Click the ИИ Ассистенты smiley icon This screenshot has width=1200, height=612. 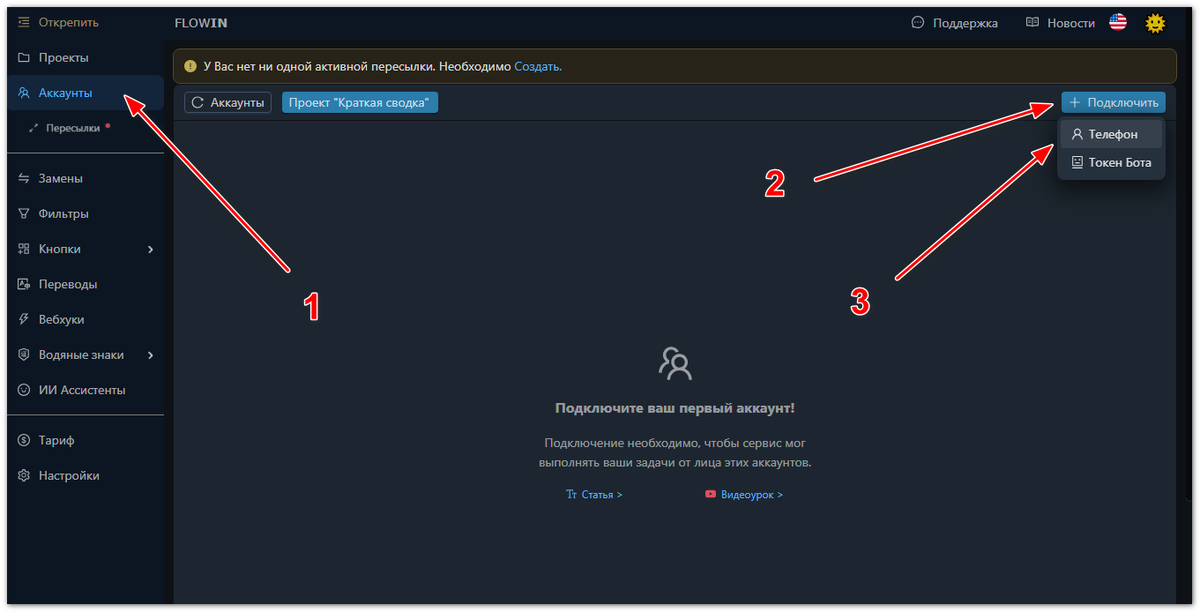(24, 390)
